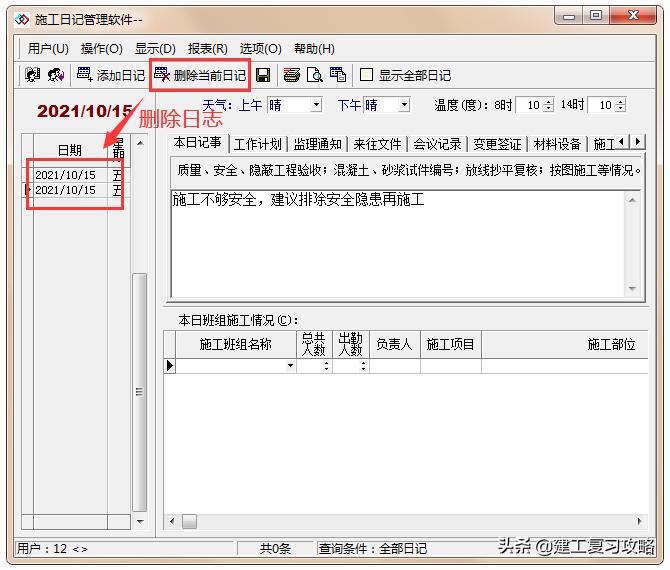The height and width of the screenshot is (570, 670).
Task: Click the copy report icon in toolbar
Action: 338,75
